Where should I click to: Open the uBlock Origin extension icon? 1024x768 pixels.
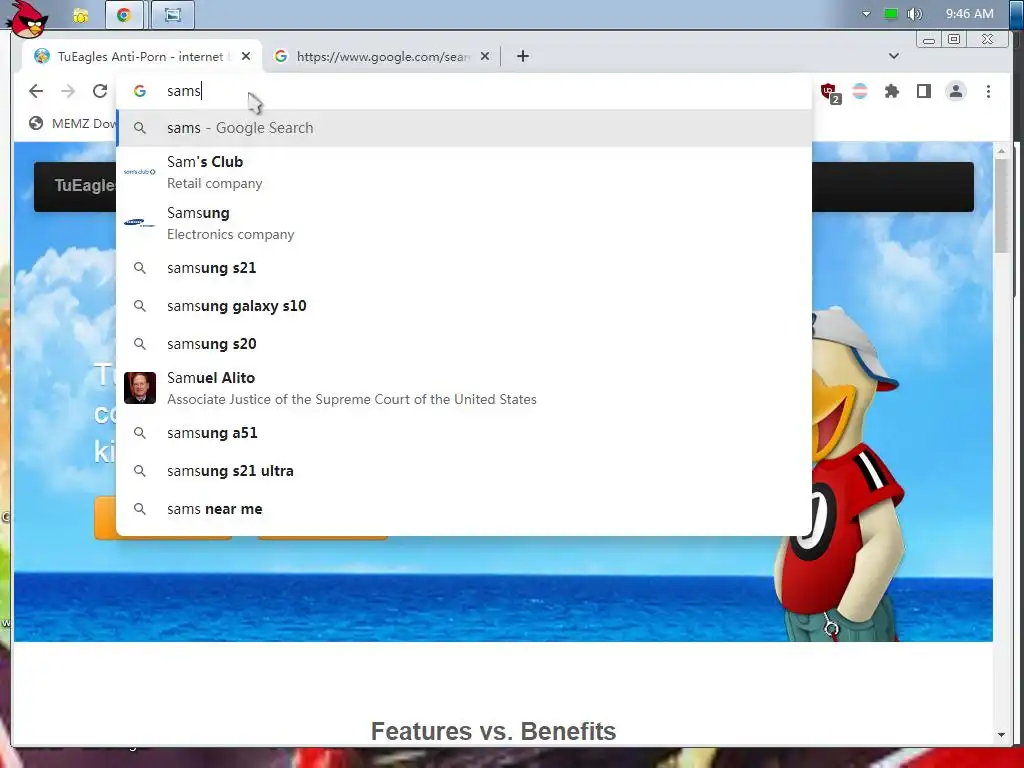pos(830,93)
